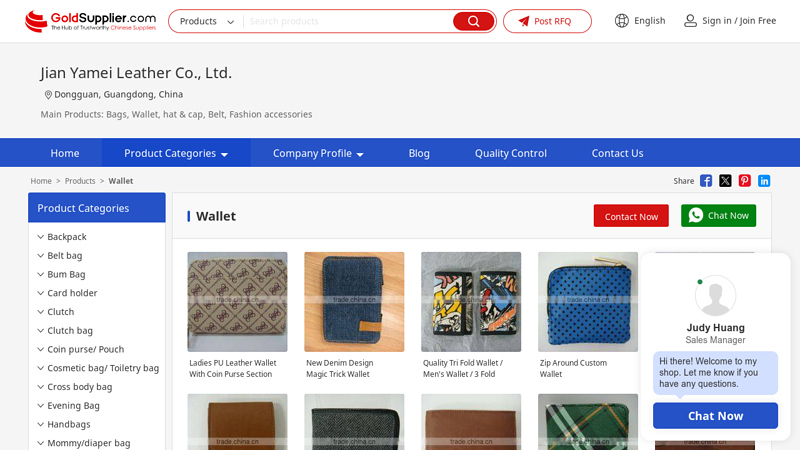Click the red Contact Now button
The width and height of the screenshot is (800, 450).
[631, 216]
